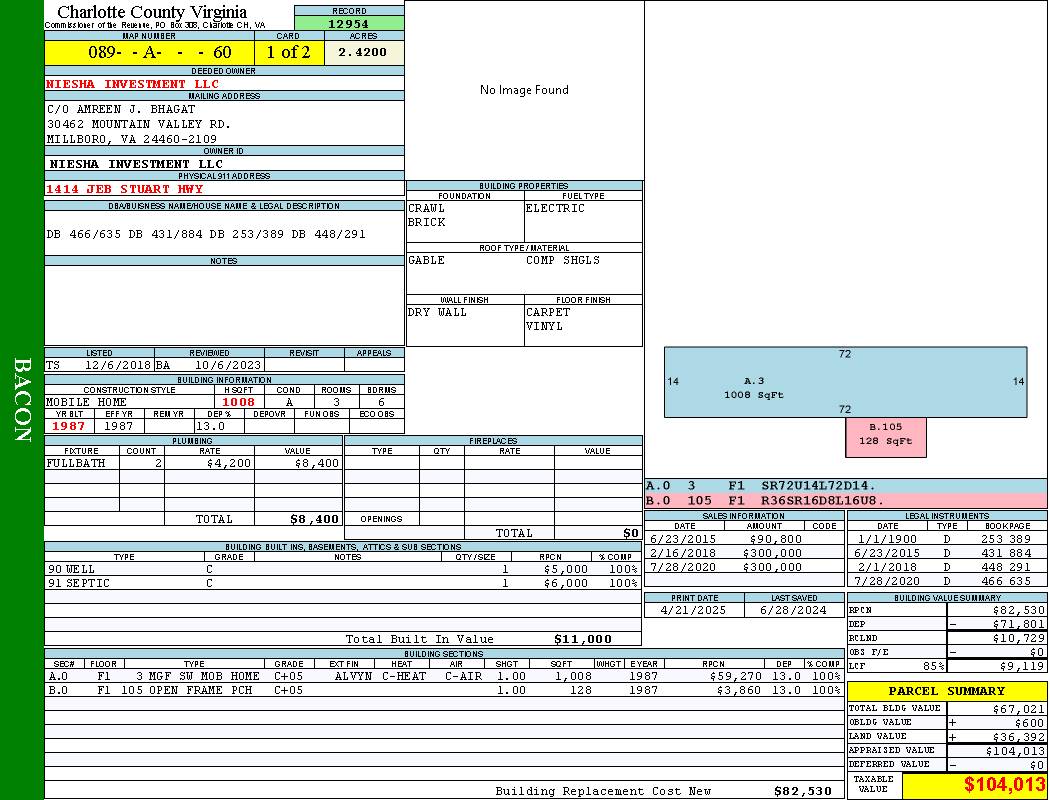Select the red H SQFT value 1008
This screenshot has height=800, width=1050.
pos(239,402)
